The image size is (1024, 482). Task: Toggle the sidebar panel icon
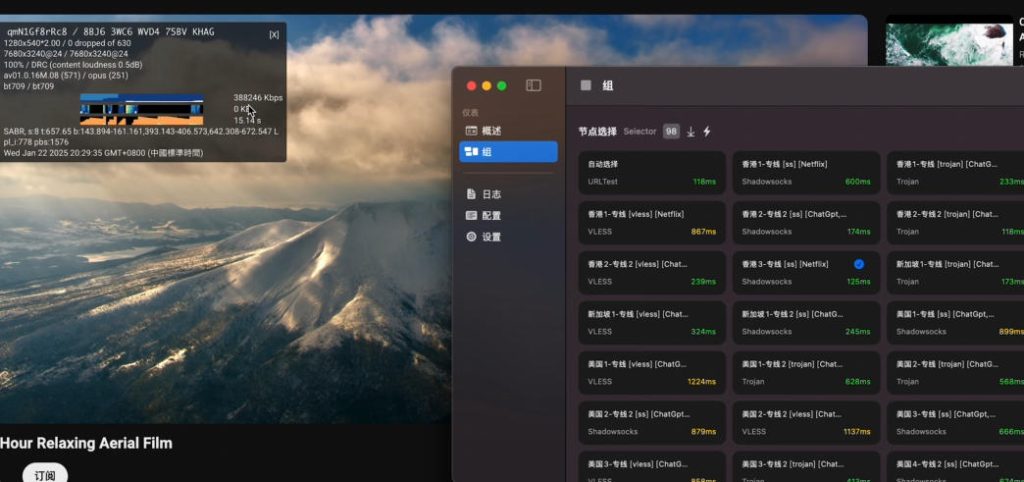pyautogui.click(x=534, y=86)
